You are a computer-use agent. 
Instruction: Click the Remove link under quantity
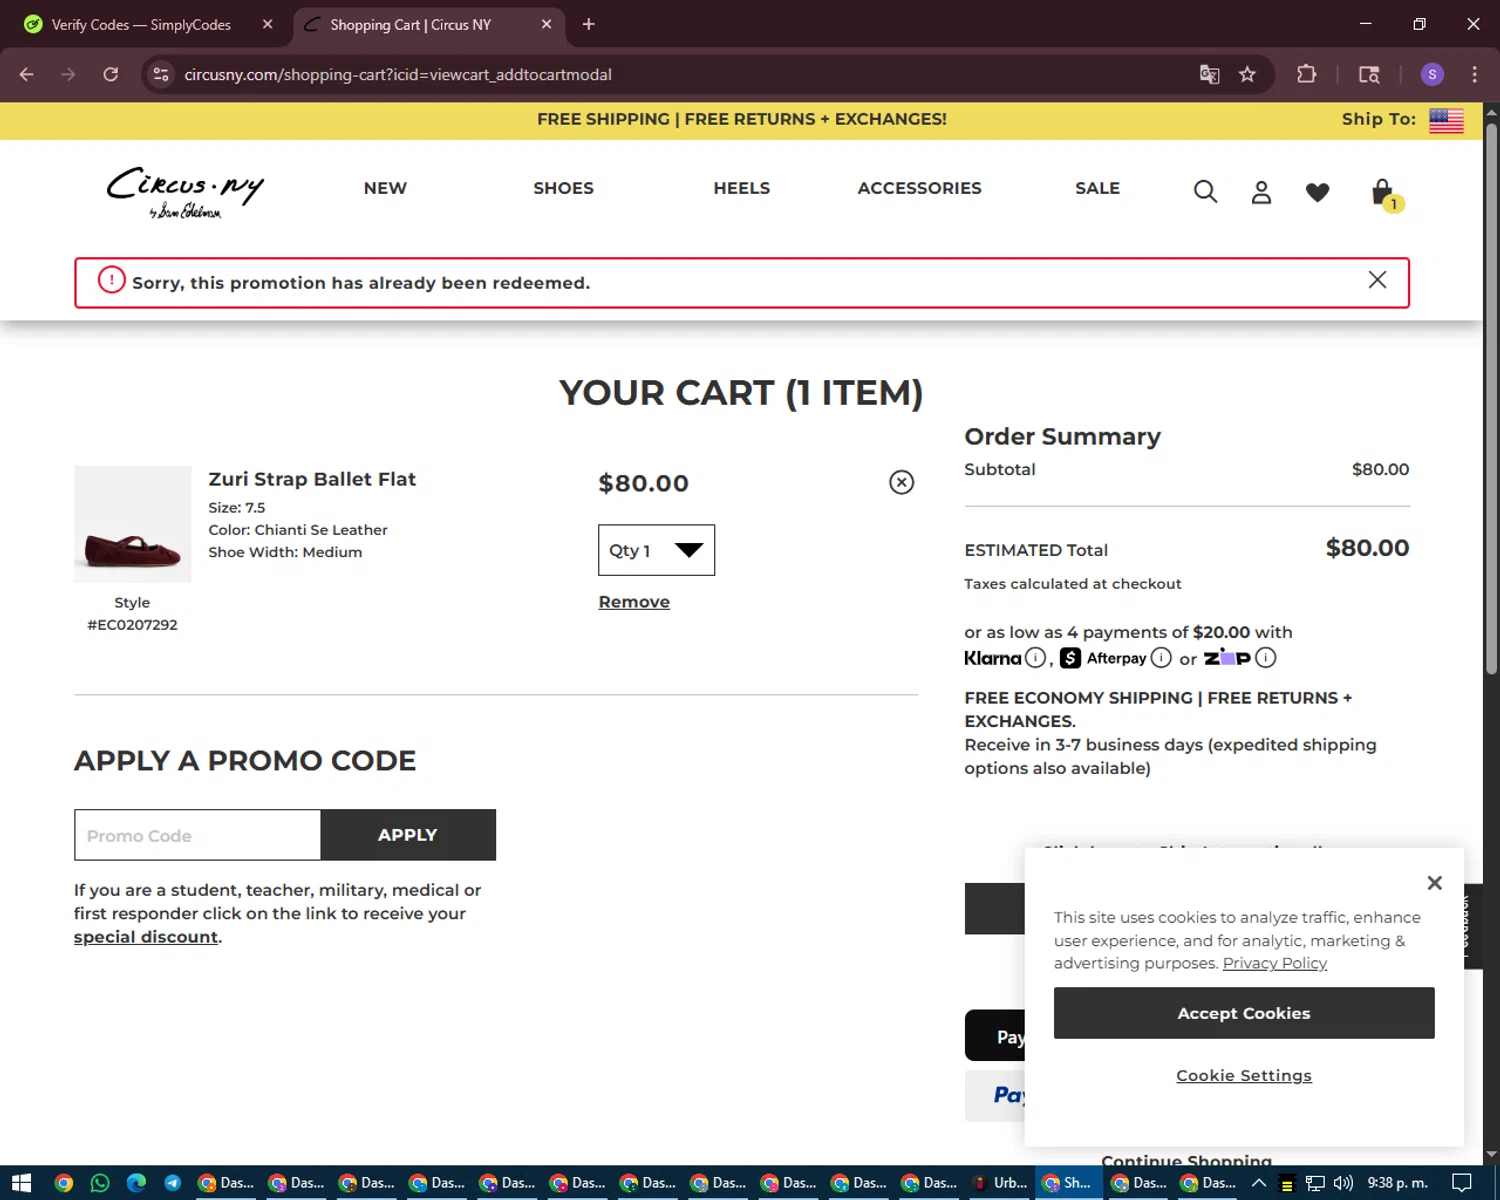click(634, 602)
